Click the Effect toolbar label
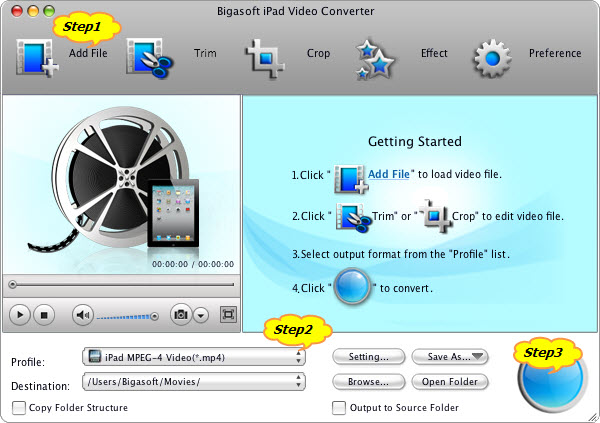600x423 pixels. [x=434, y=53]
